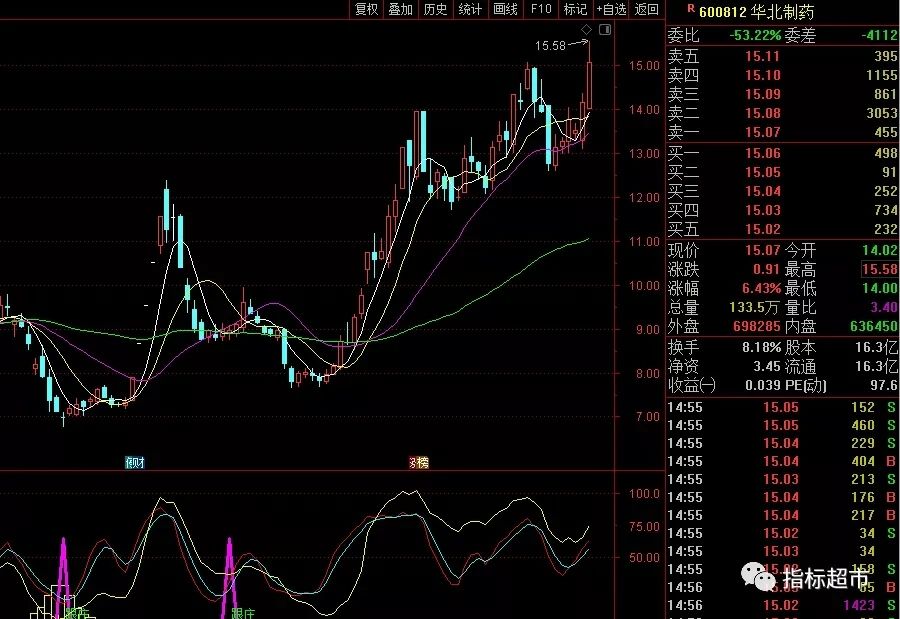The image size is (900, 619).
Task: Click the 卖二 volume 3053
Action: pyautogui.click(x=882, y=113)
